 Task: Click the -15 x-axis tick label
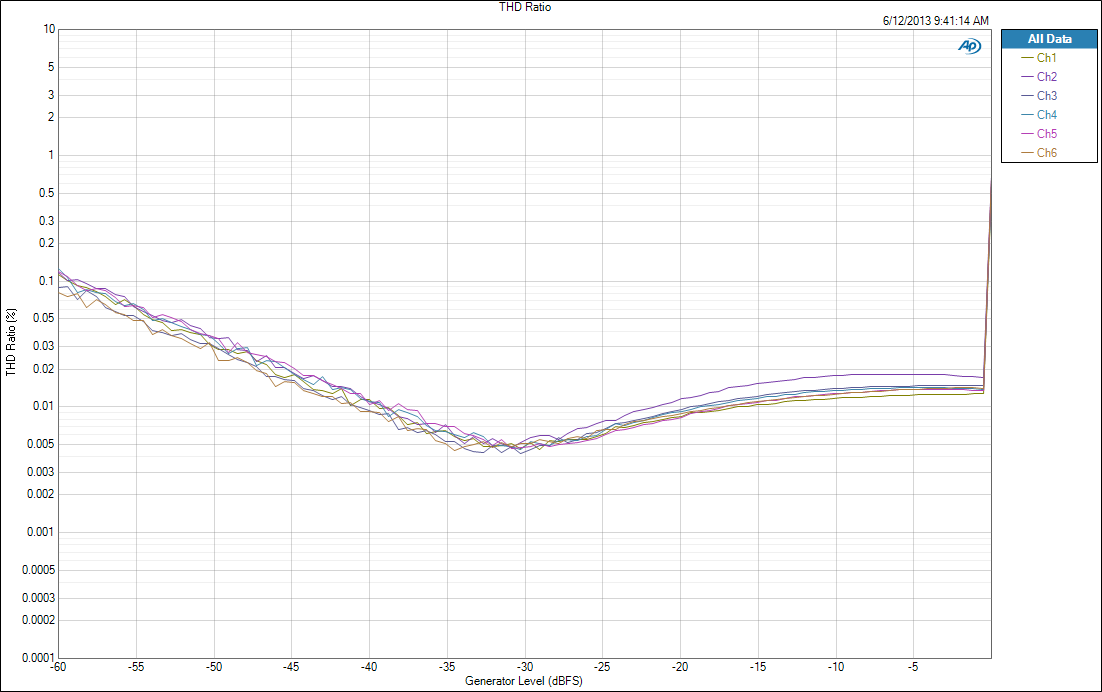(x=758, y=667)
